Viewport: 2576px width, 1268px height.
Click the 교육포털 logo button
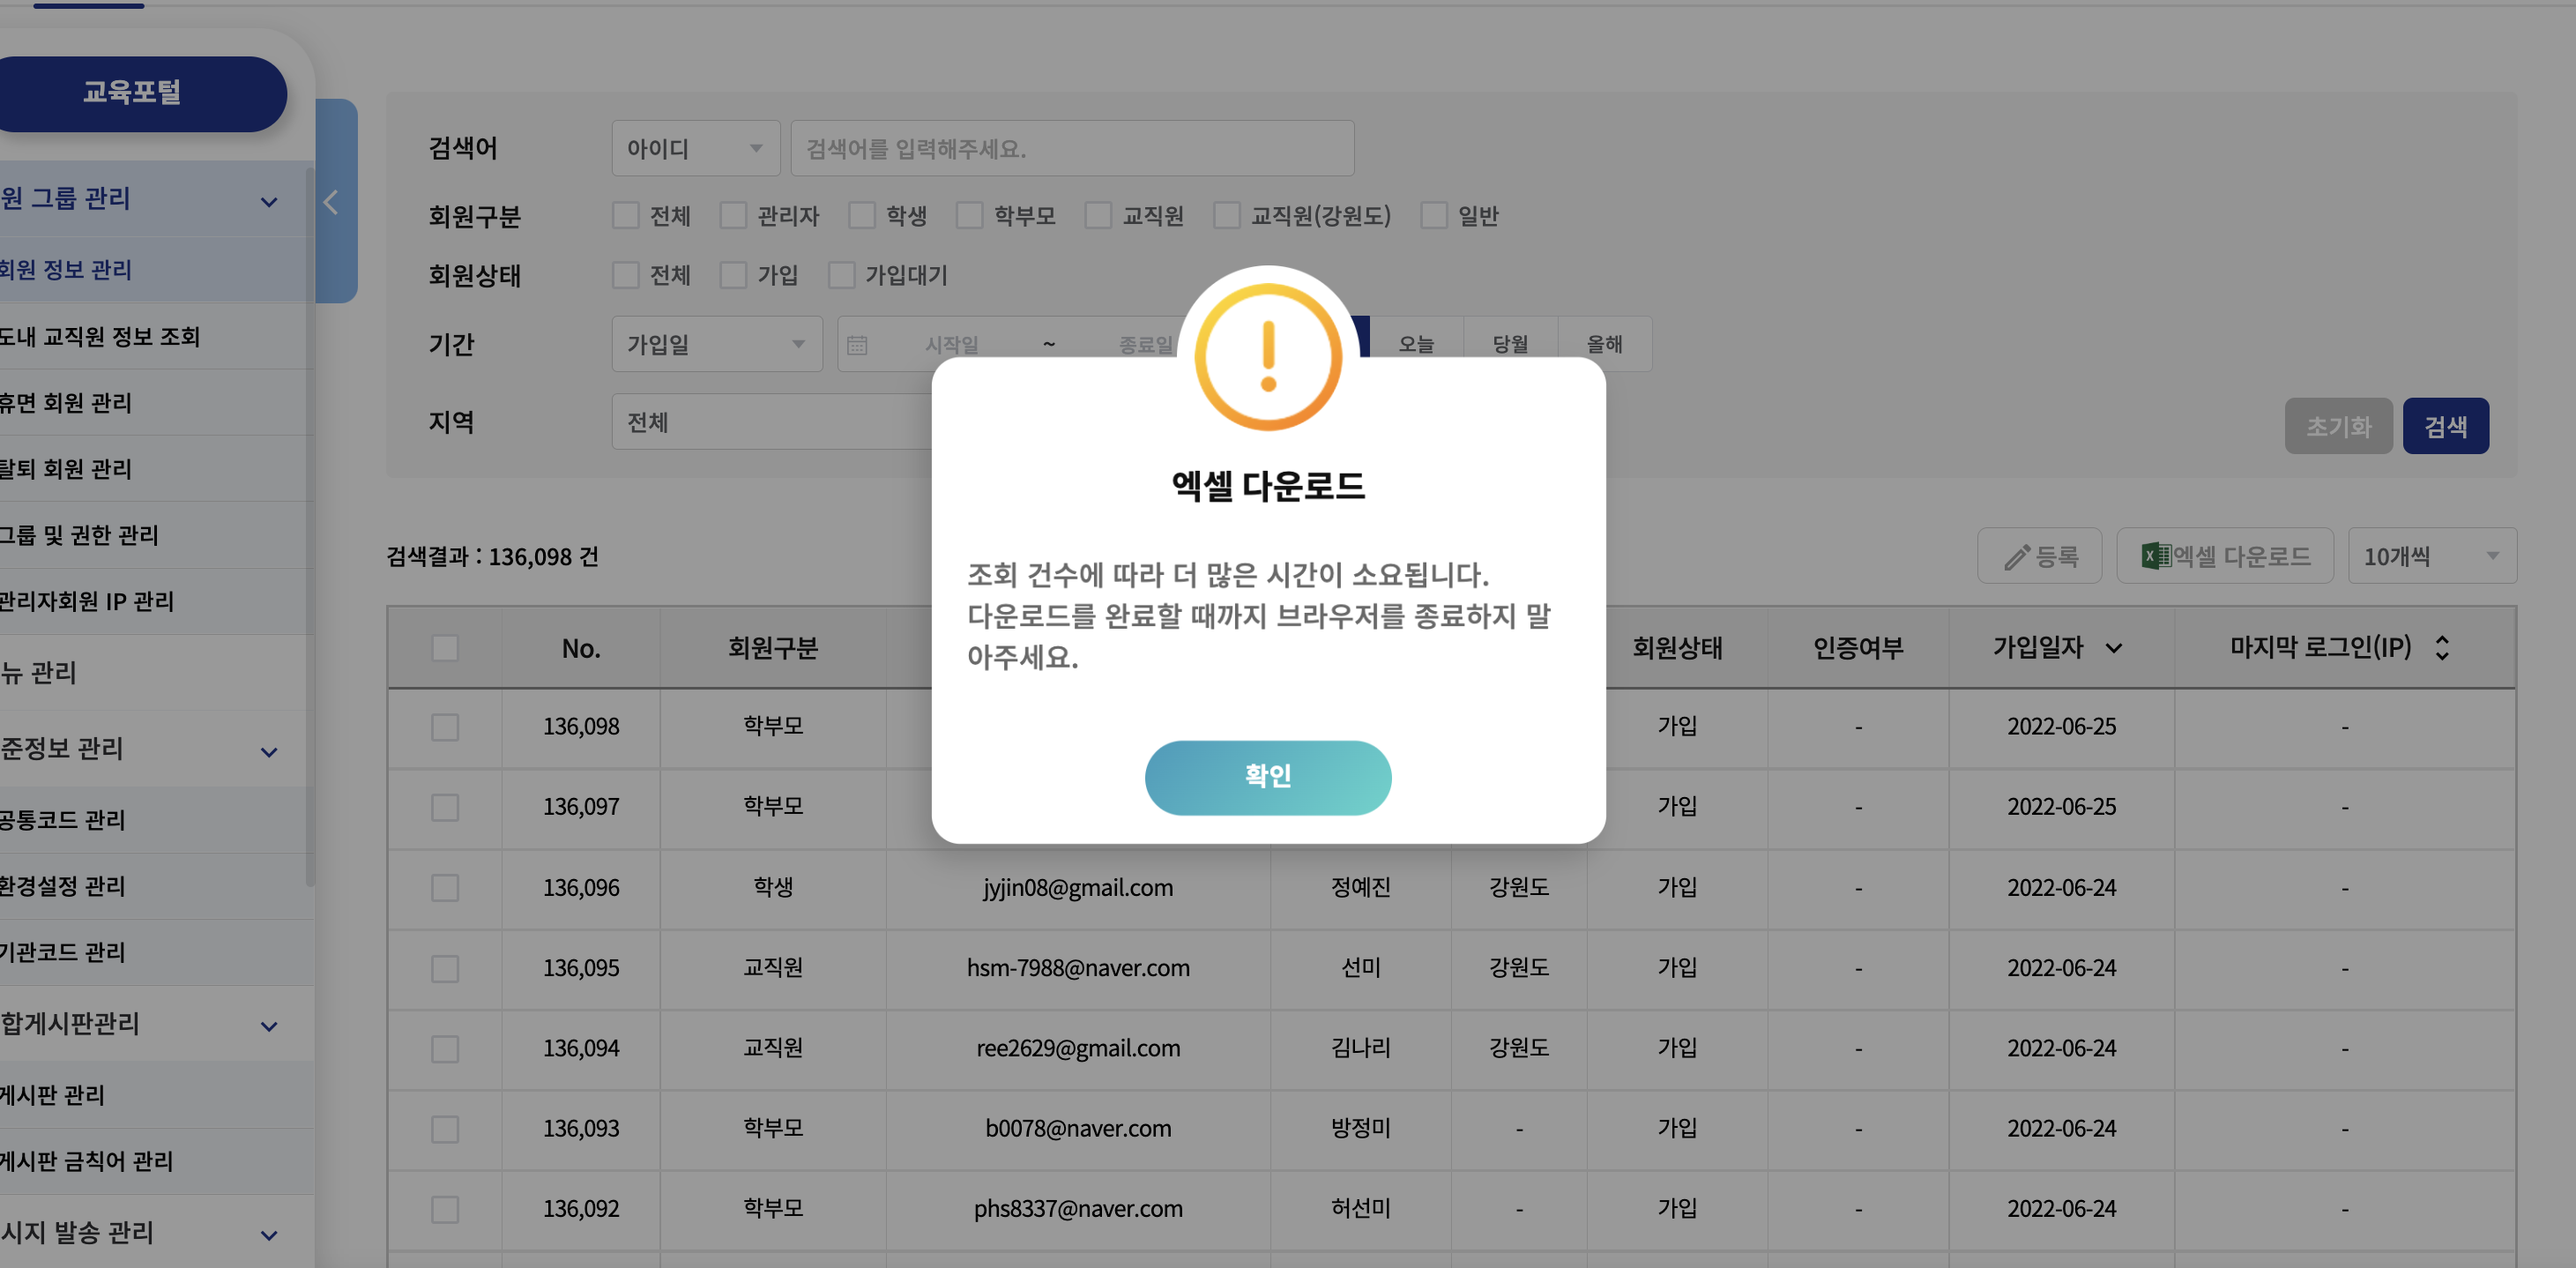[x=132, y=93]
